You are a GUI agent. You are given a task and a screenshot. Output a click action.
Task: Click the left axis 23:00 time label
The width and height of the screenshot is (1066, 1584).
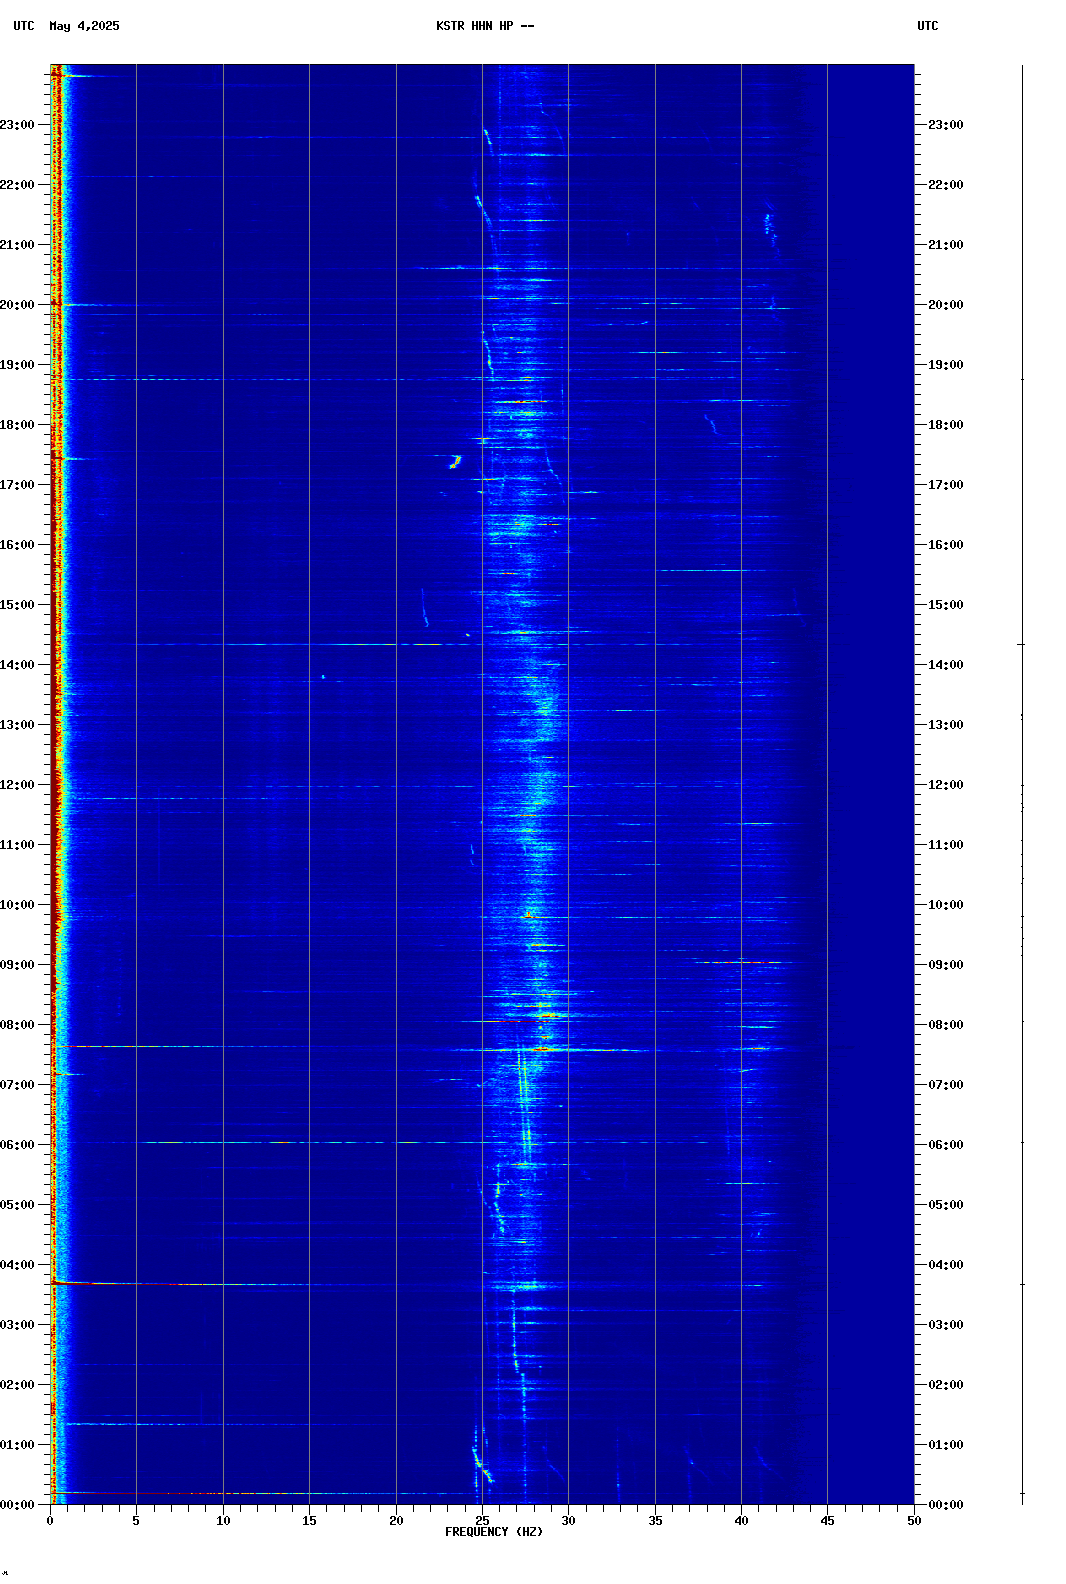17,125
